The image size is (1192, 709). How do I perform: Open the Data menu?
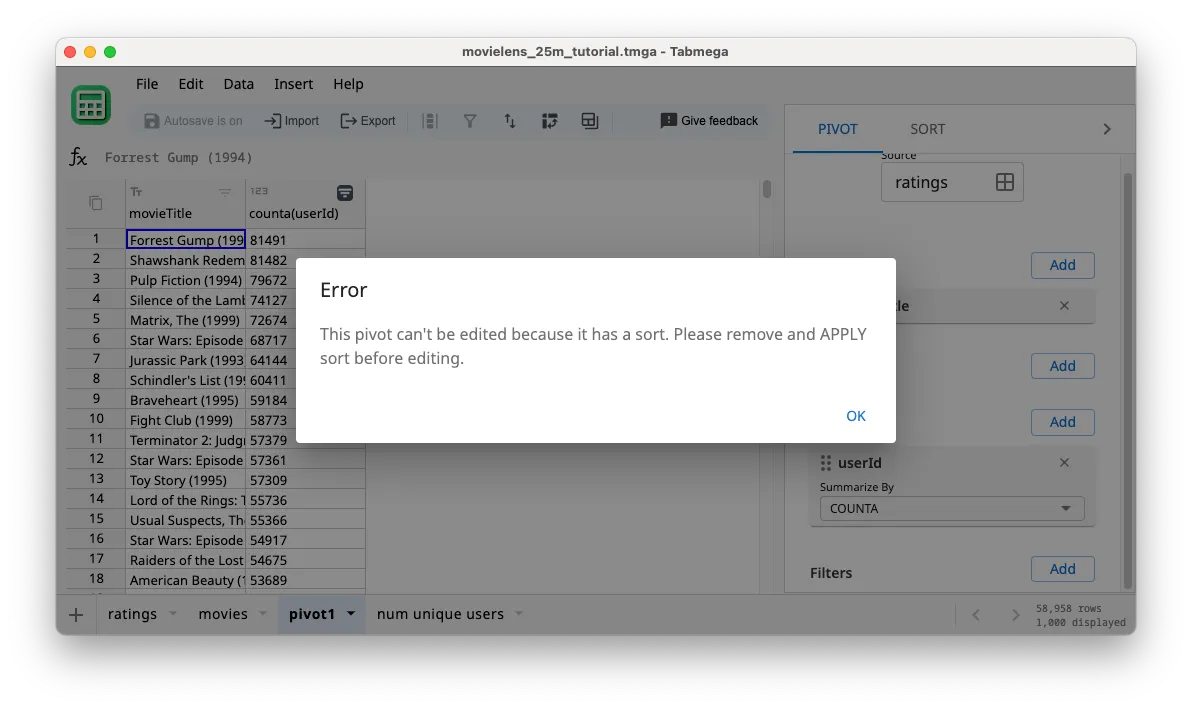point(238,84)
